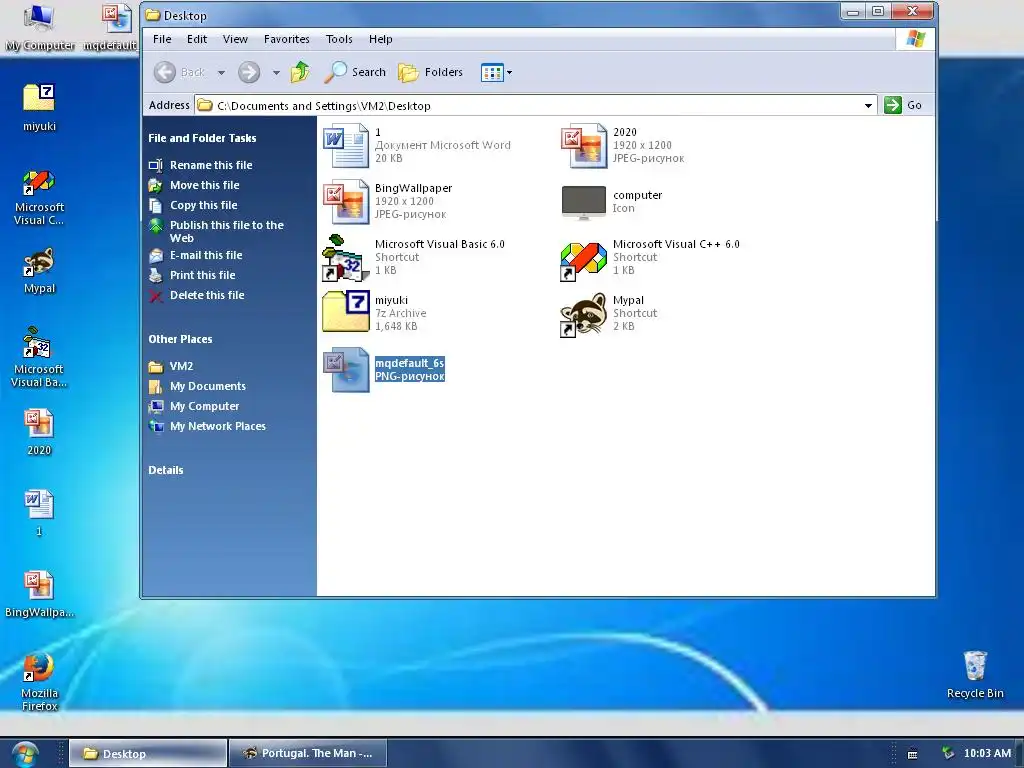Go up one folder level
The width and height of the screenshot is (1024, 768).
[300, 72]
